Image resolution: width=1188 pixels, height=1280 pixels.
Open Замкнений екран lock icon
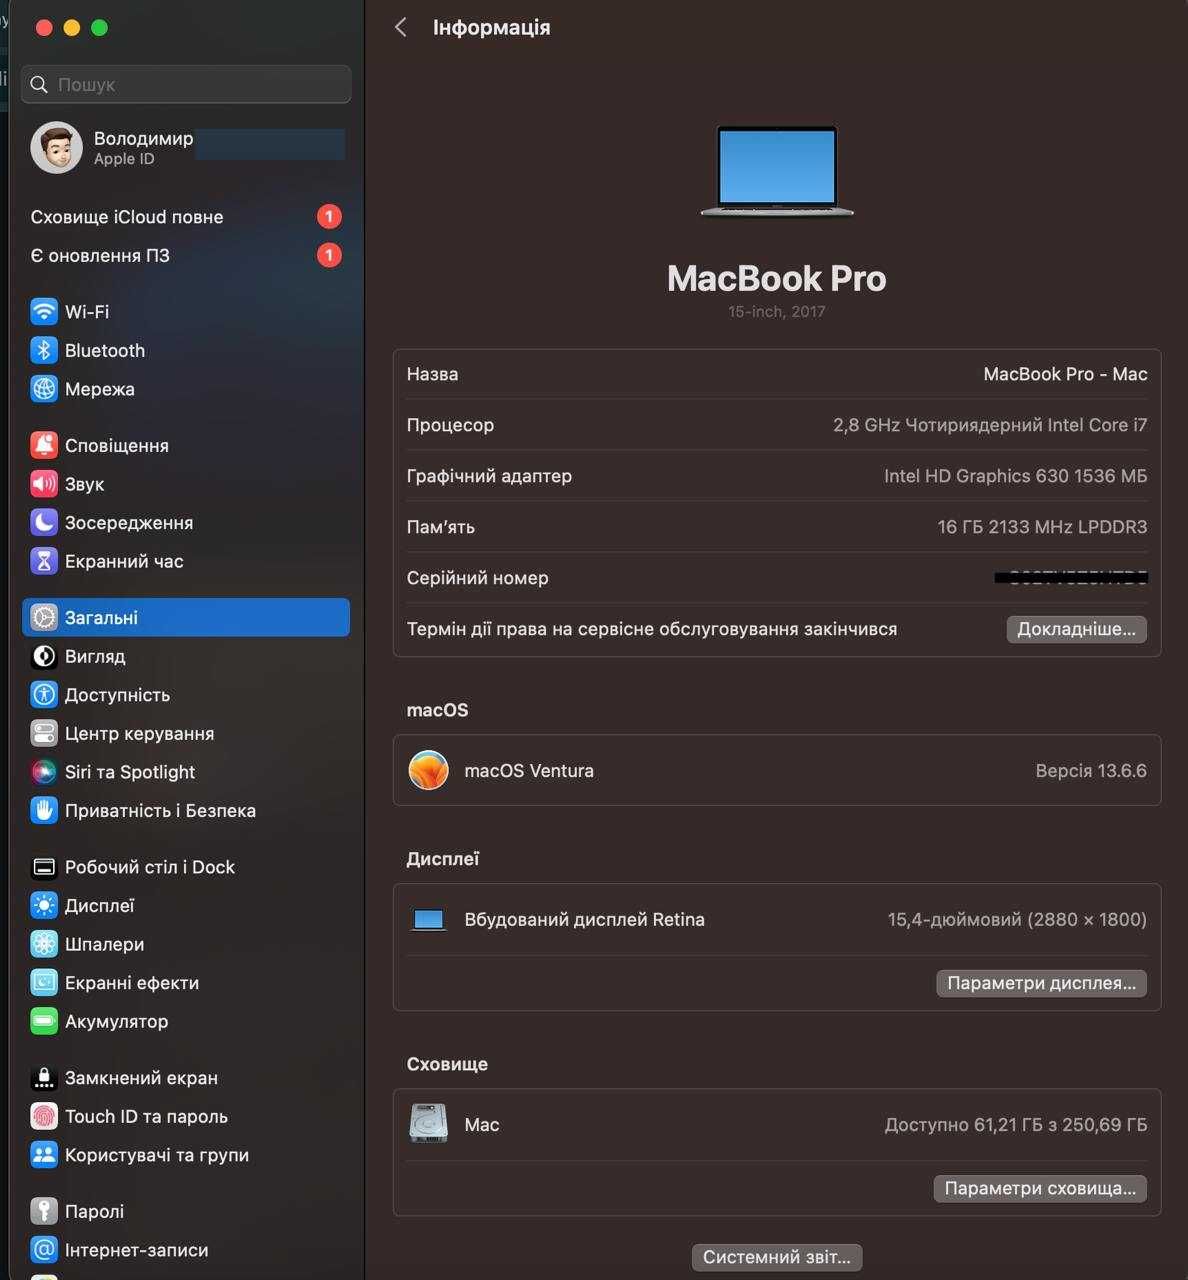tap(44, 1078)
